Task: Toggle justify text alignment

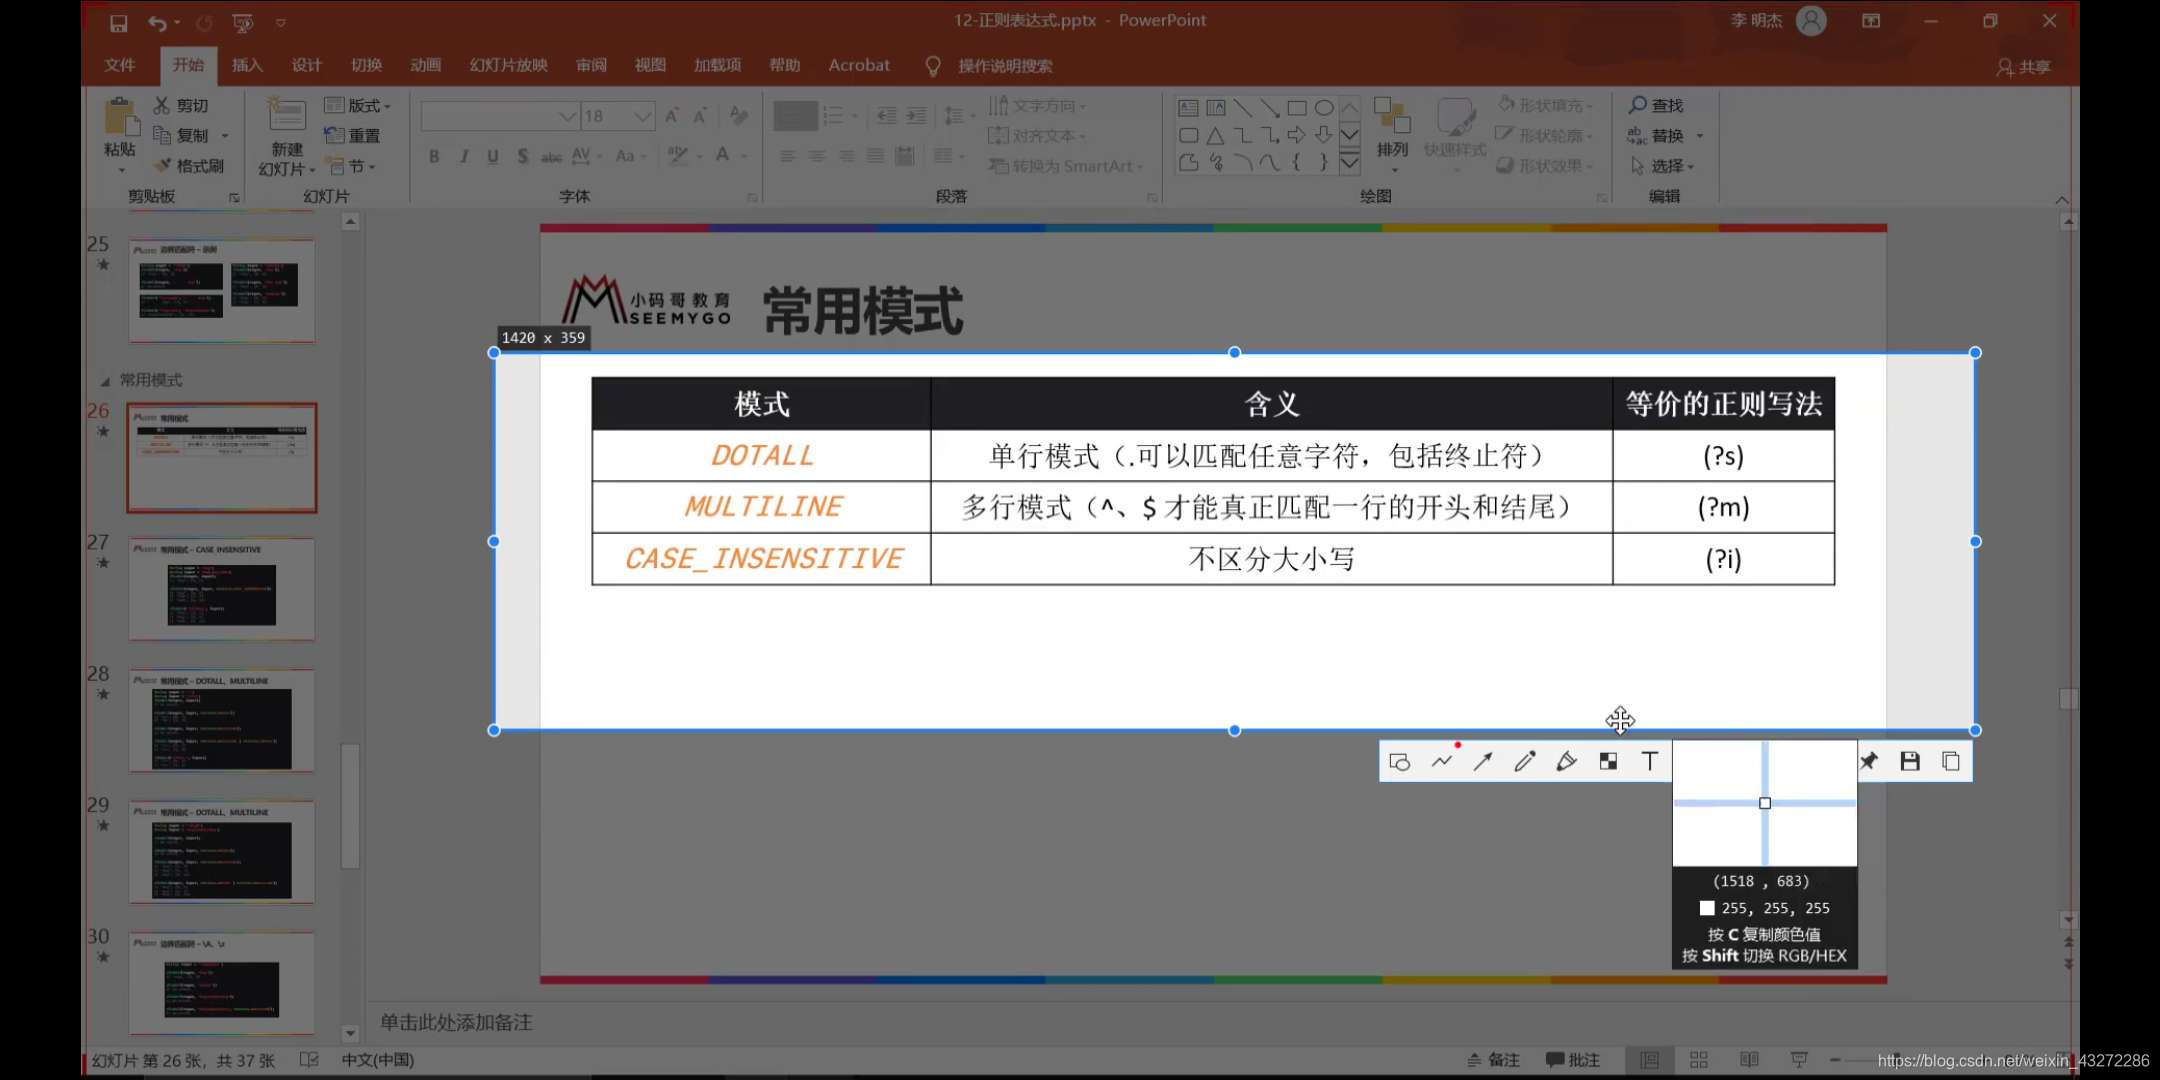Action: [875, 156]
